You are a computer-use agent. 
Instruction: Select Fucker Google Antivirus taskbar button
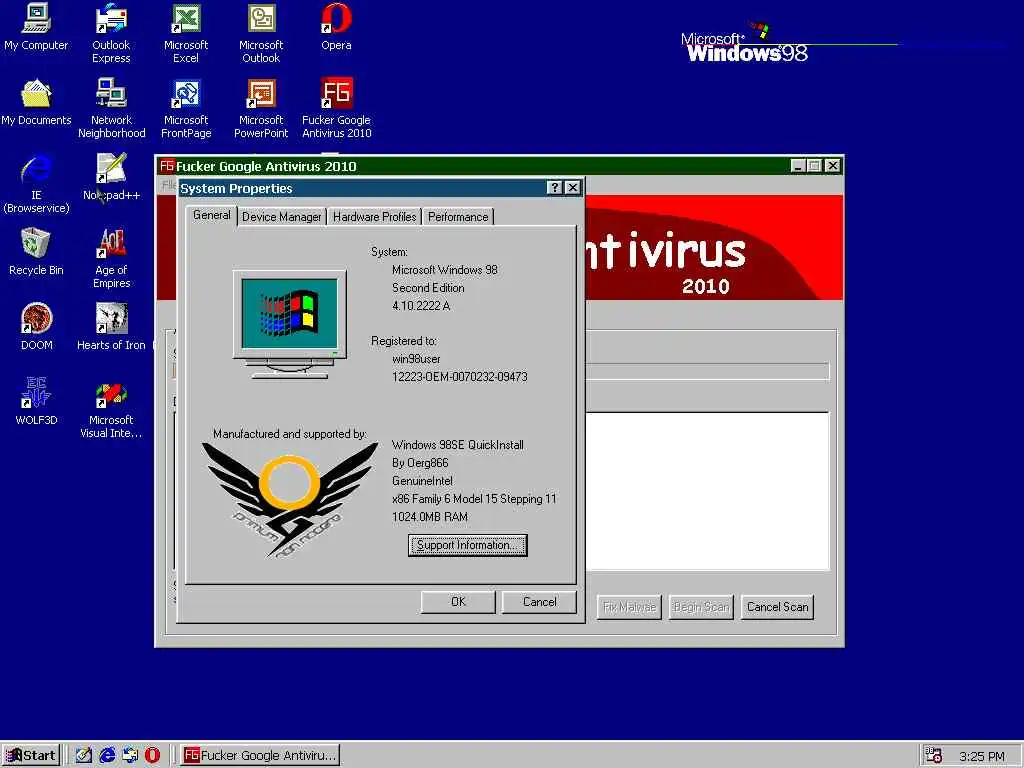tap(260, 756)
